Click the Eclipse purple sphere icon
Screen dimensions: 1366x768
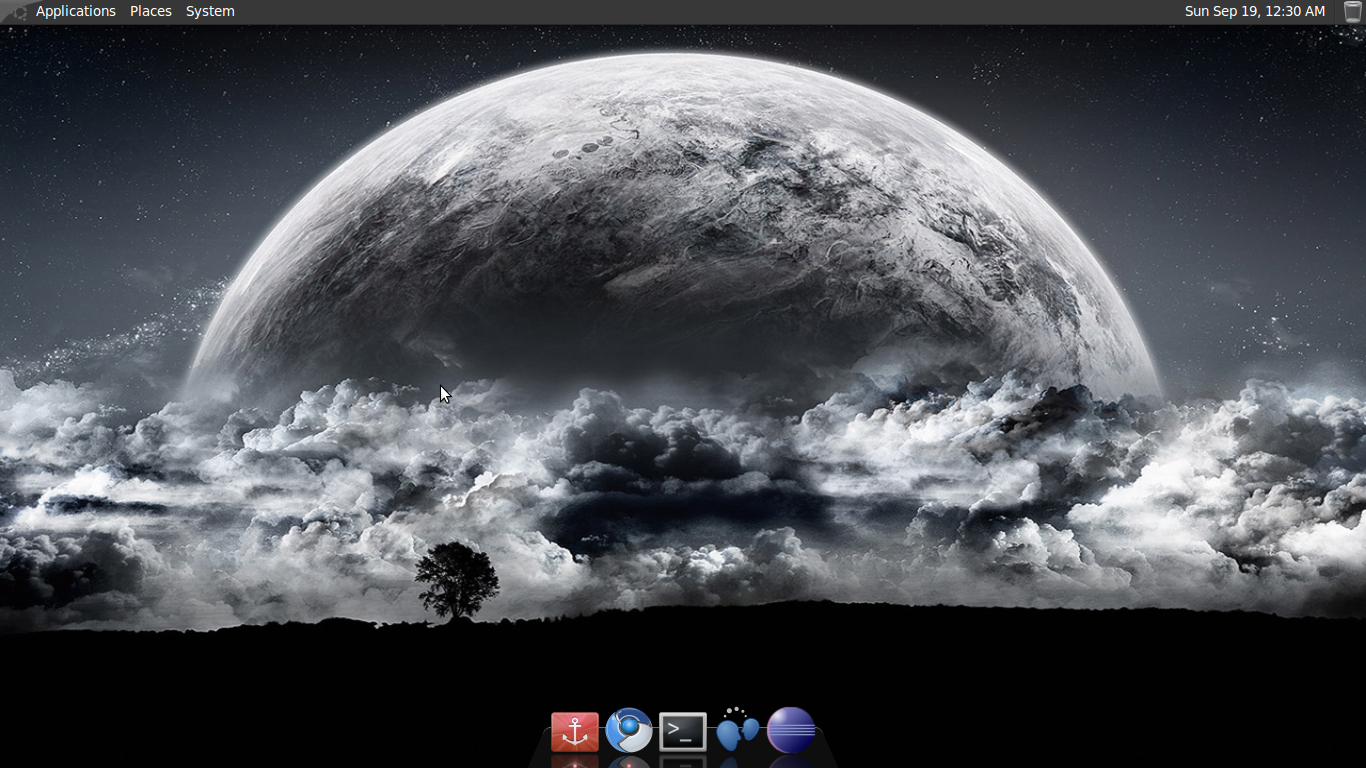pyautogui.click(x=791, y=731)
